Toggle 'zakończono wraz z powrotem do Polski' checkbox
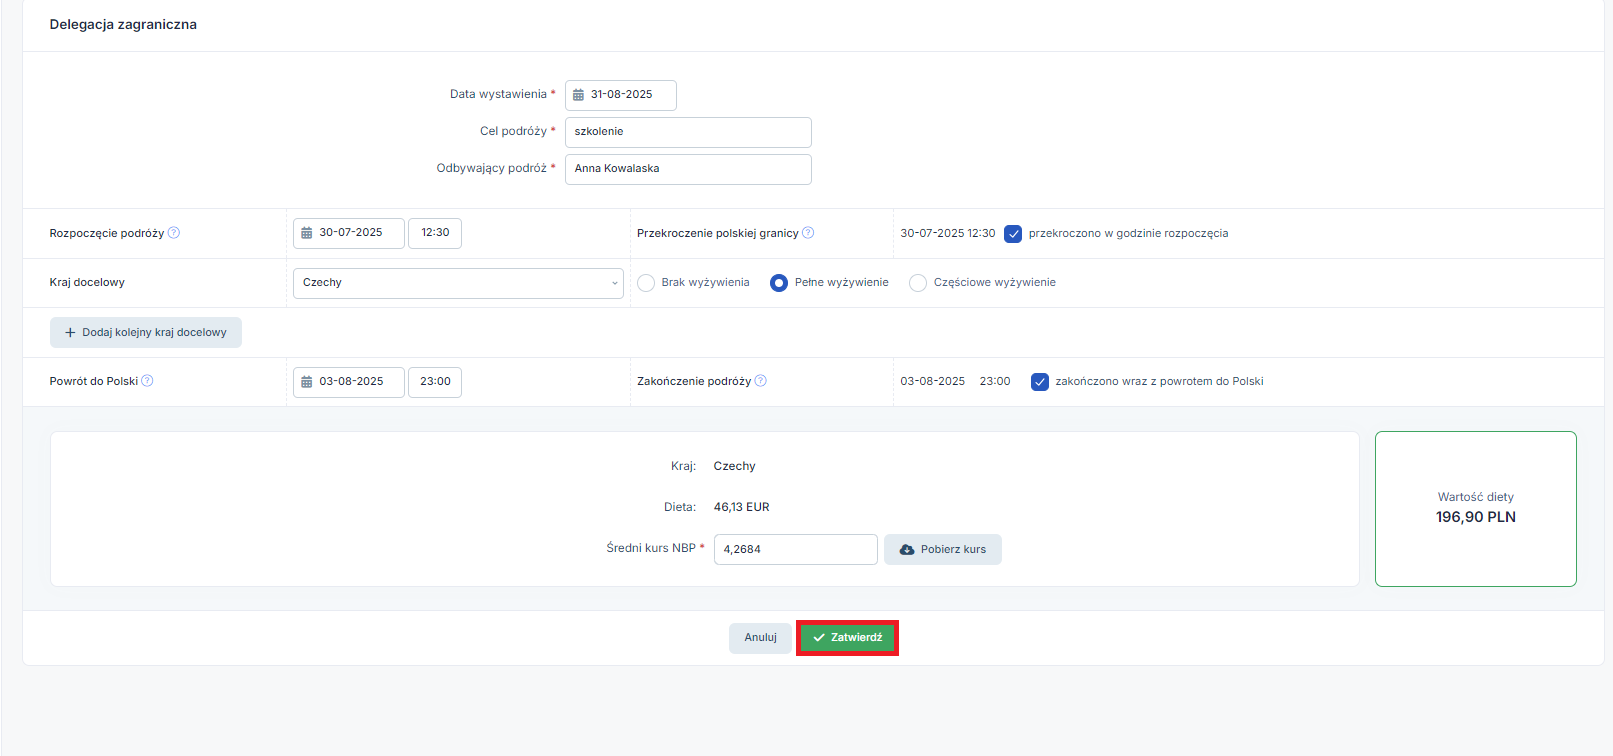Image resolution: width=1613 pixels, height=756 pixels. [x=1040, y=382]
